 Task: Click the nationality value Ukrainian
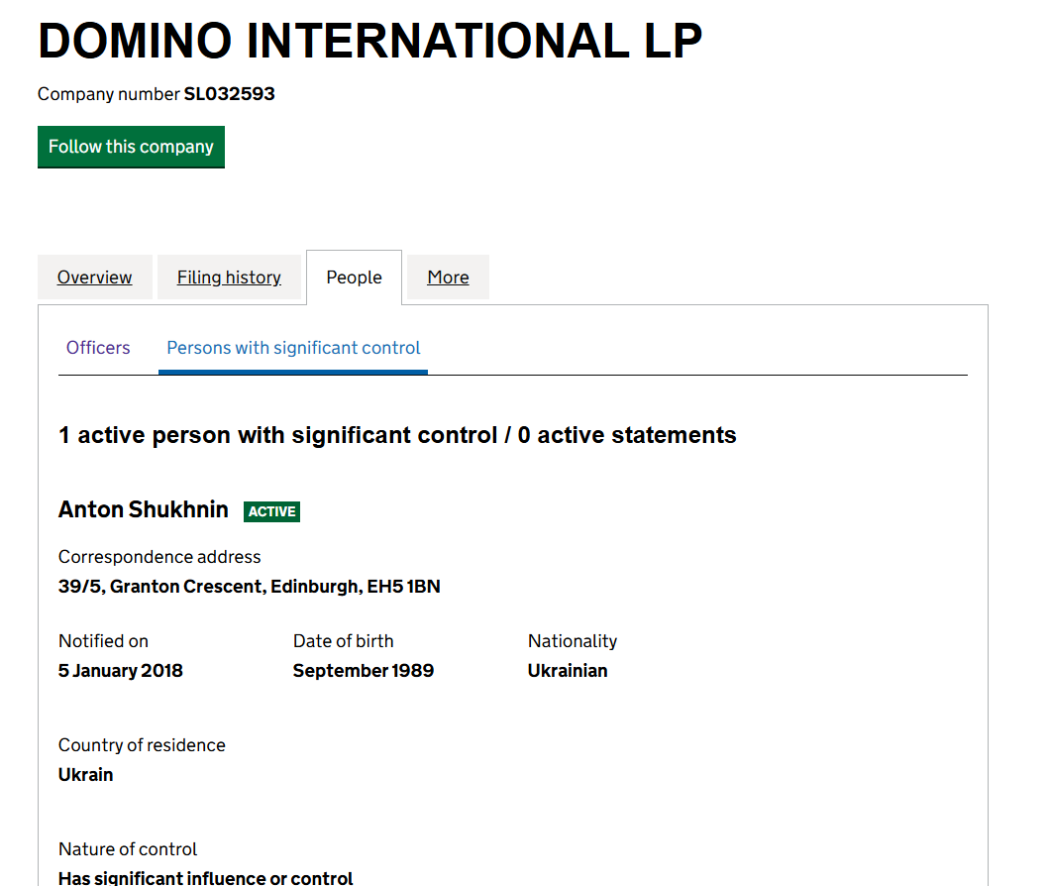click(x=567, y=671)
